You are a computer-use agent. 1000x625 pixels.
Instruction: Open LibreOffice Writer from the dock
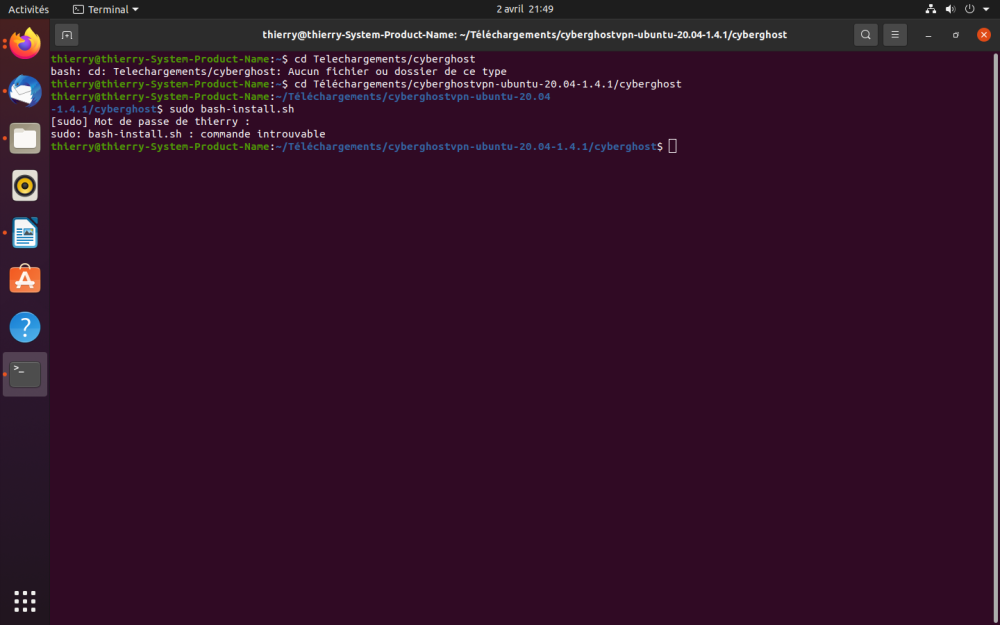(x=25, y=233)
